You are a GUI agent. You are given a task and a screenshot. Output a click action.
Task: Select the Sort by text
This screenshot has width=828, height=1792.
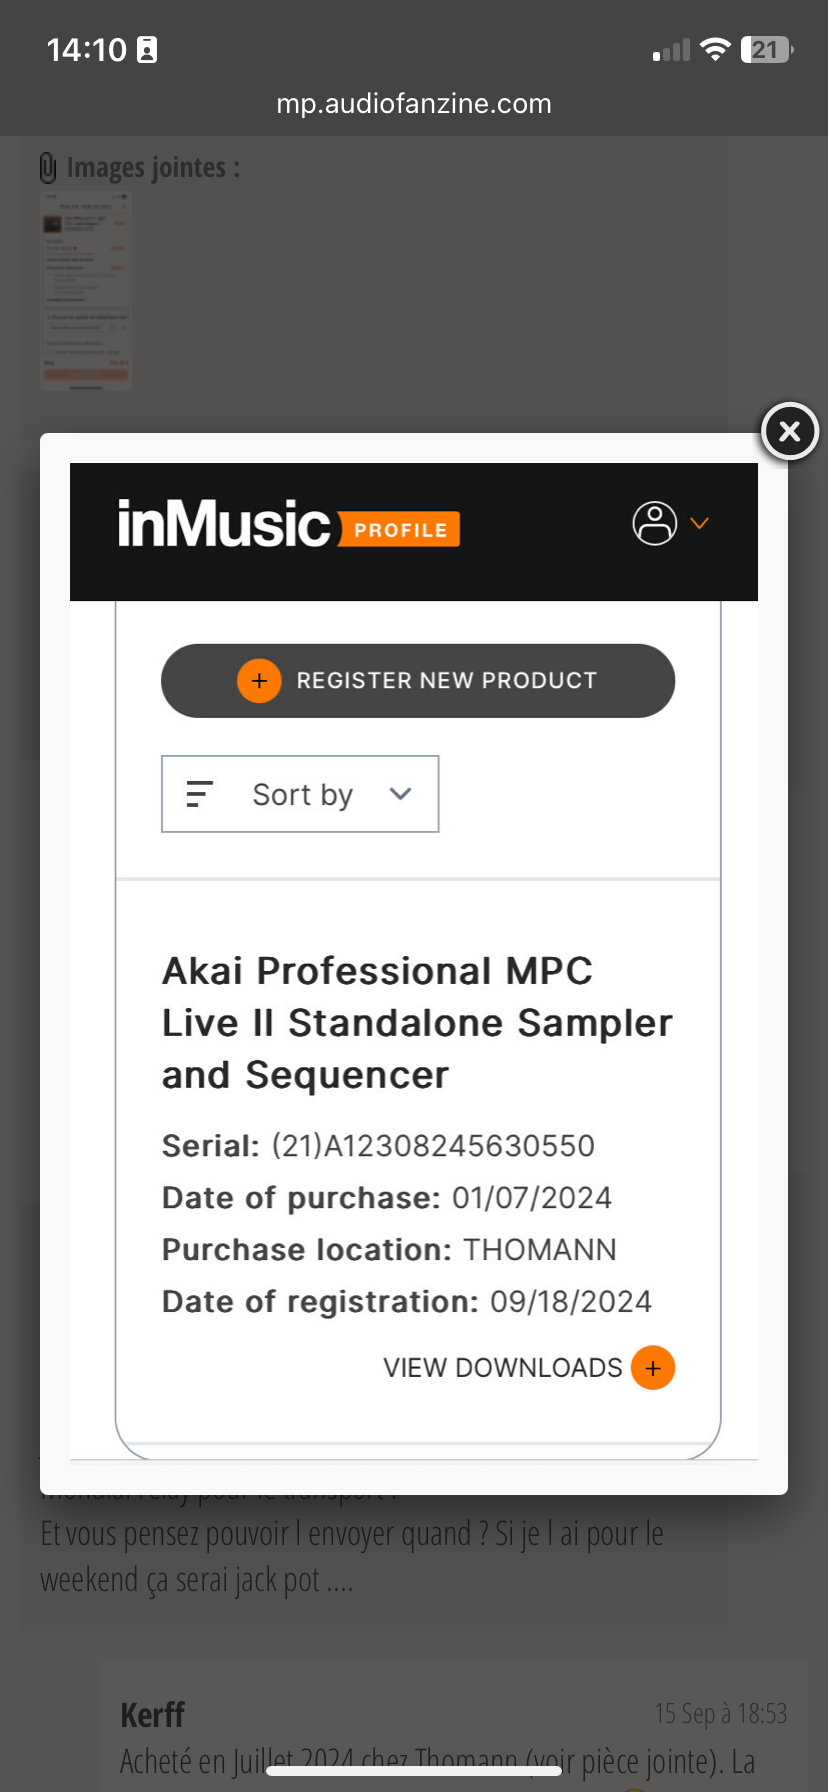302,795
